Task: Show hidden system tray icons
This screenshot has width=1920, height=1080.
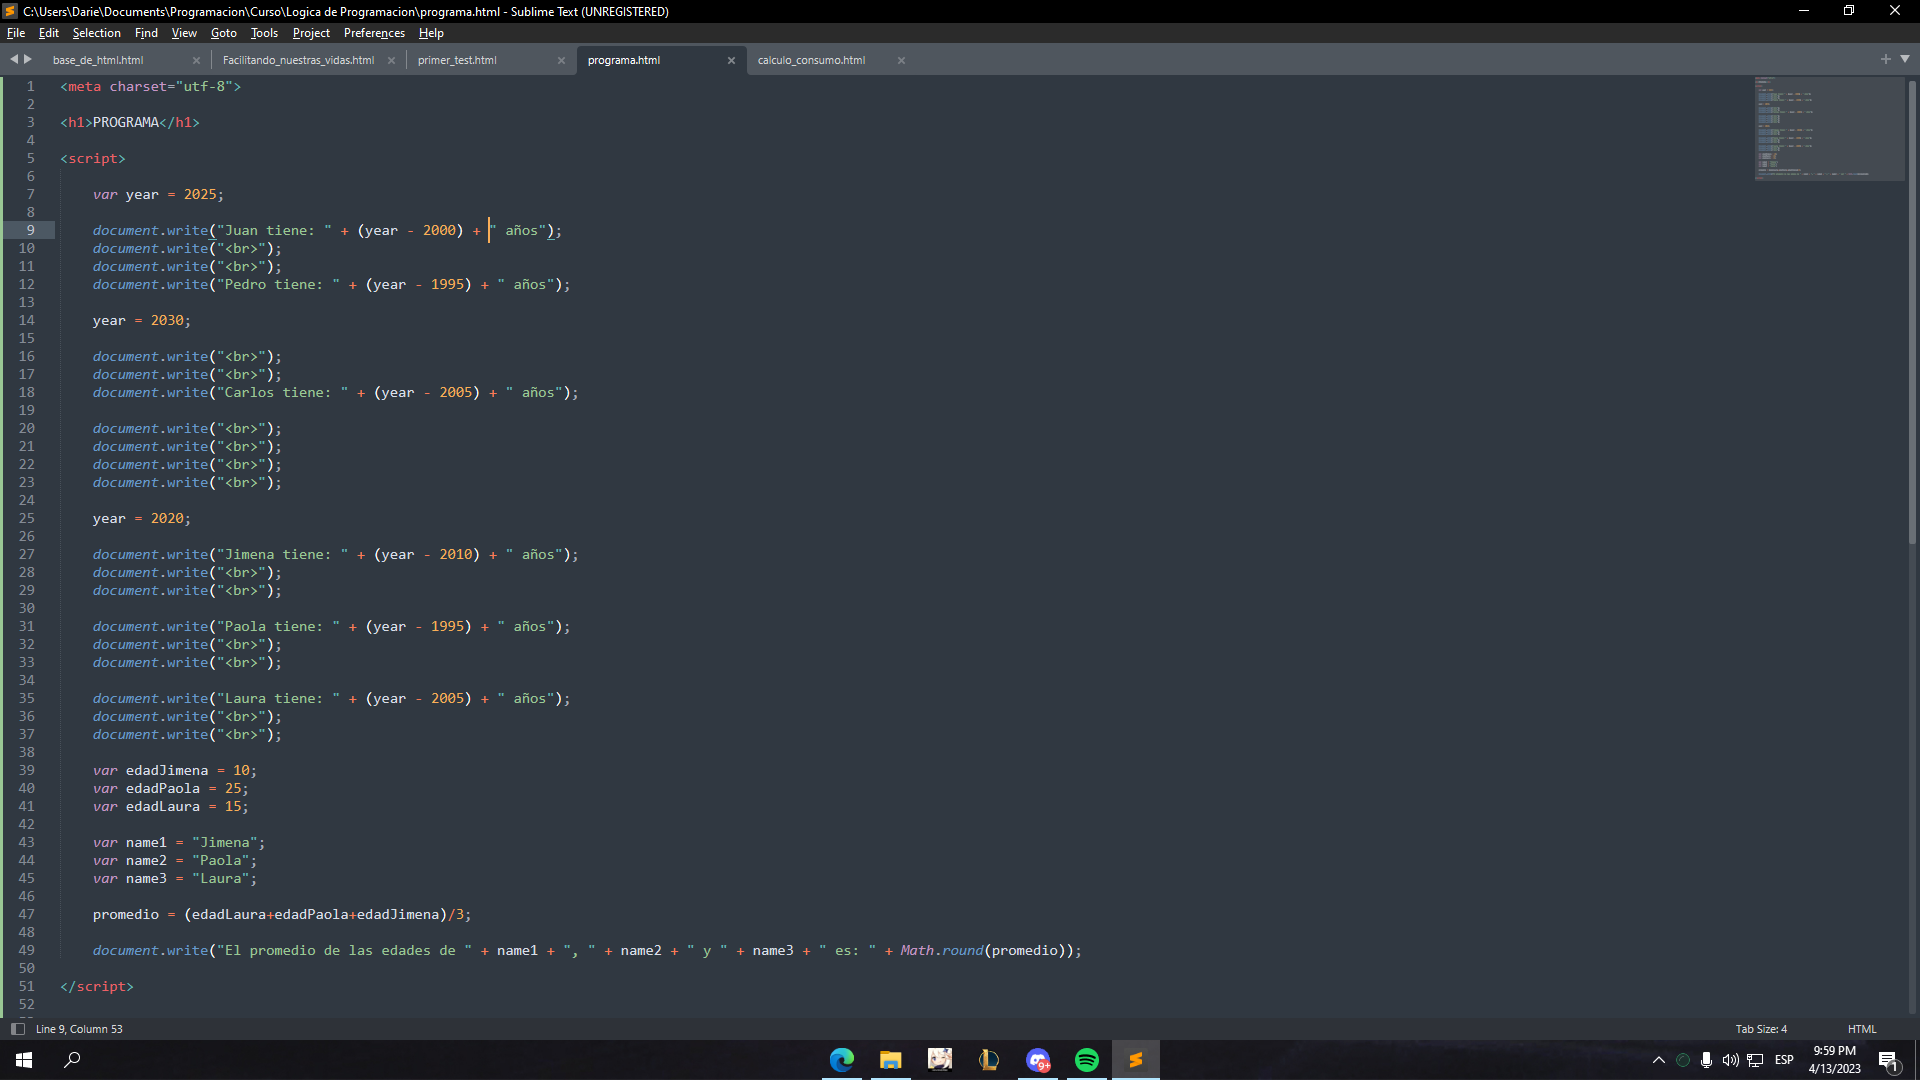Action: pos(1659,1060)
